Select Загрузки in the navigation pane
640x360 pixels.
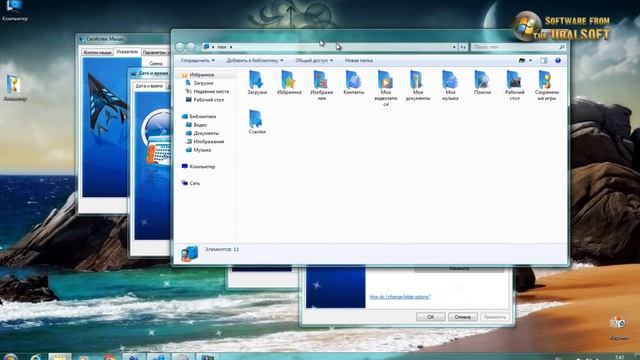point(203,83)
